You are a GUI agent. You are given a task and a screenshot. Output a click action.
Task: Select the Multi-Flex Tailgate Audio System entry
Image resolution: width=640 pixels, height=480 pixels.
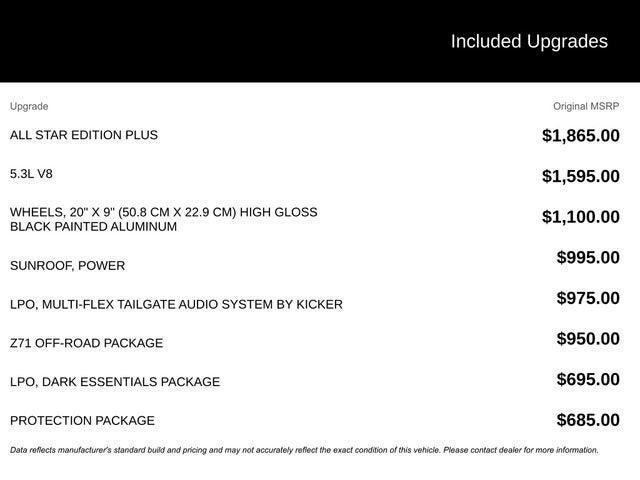coord(176,304)
